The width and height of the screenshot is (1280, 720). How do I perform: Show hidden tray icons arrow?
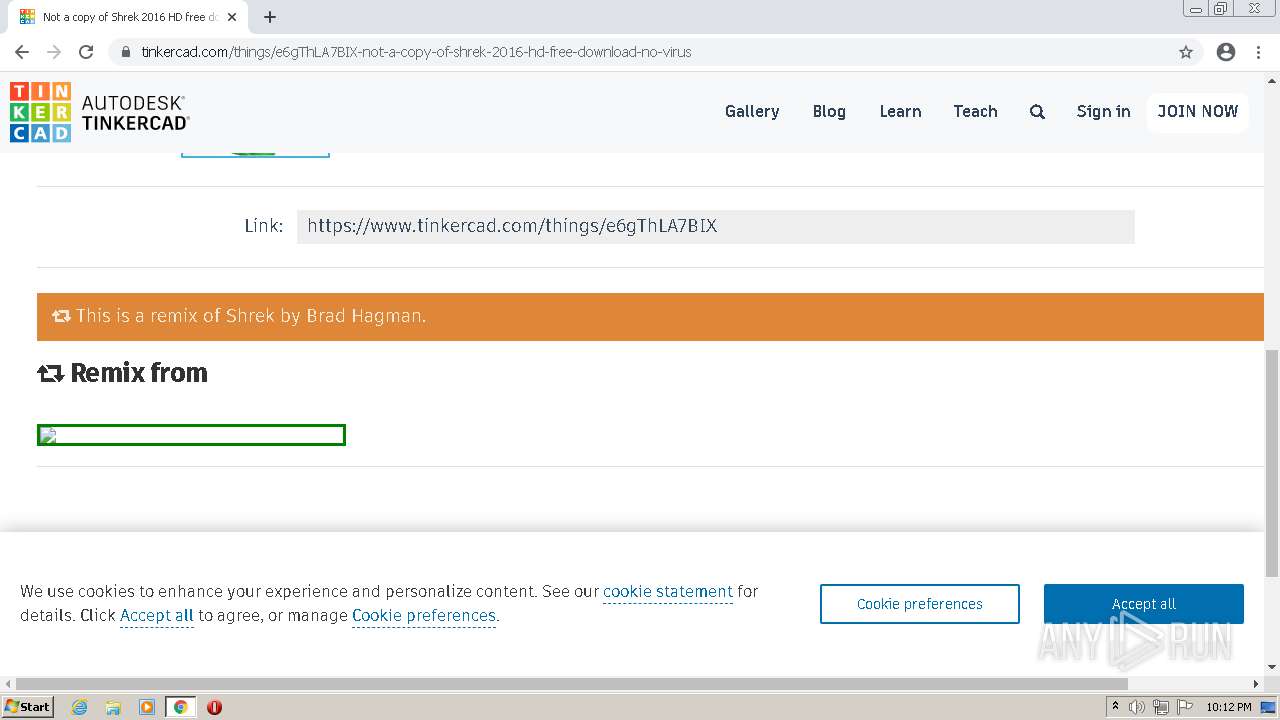1115,707
